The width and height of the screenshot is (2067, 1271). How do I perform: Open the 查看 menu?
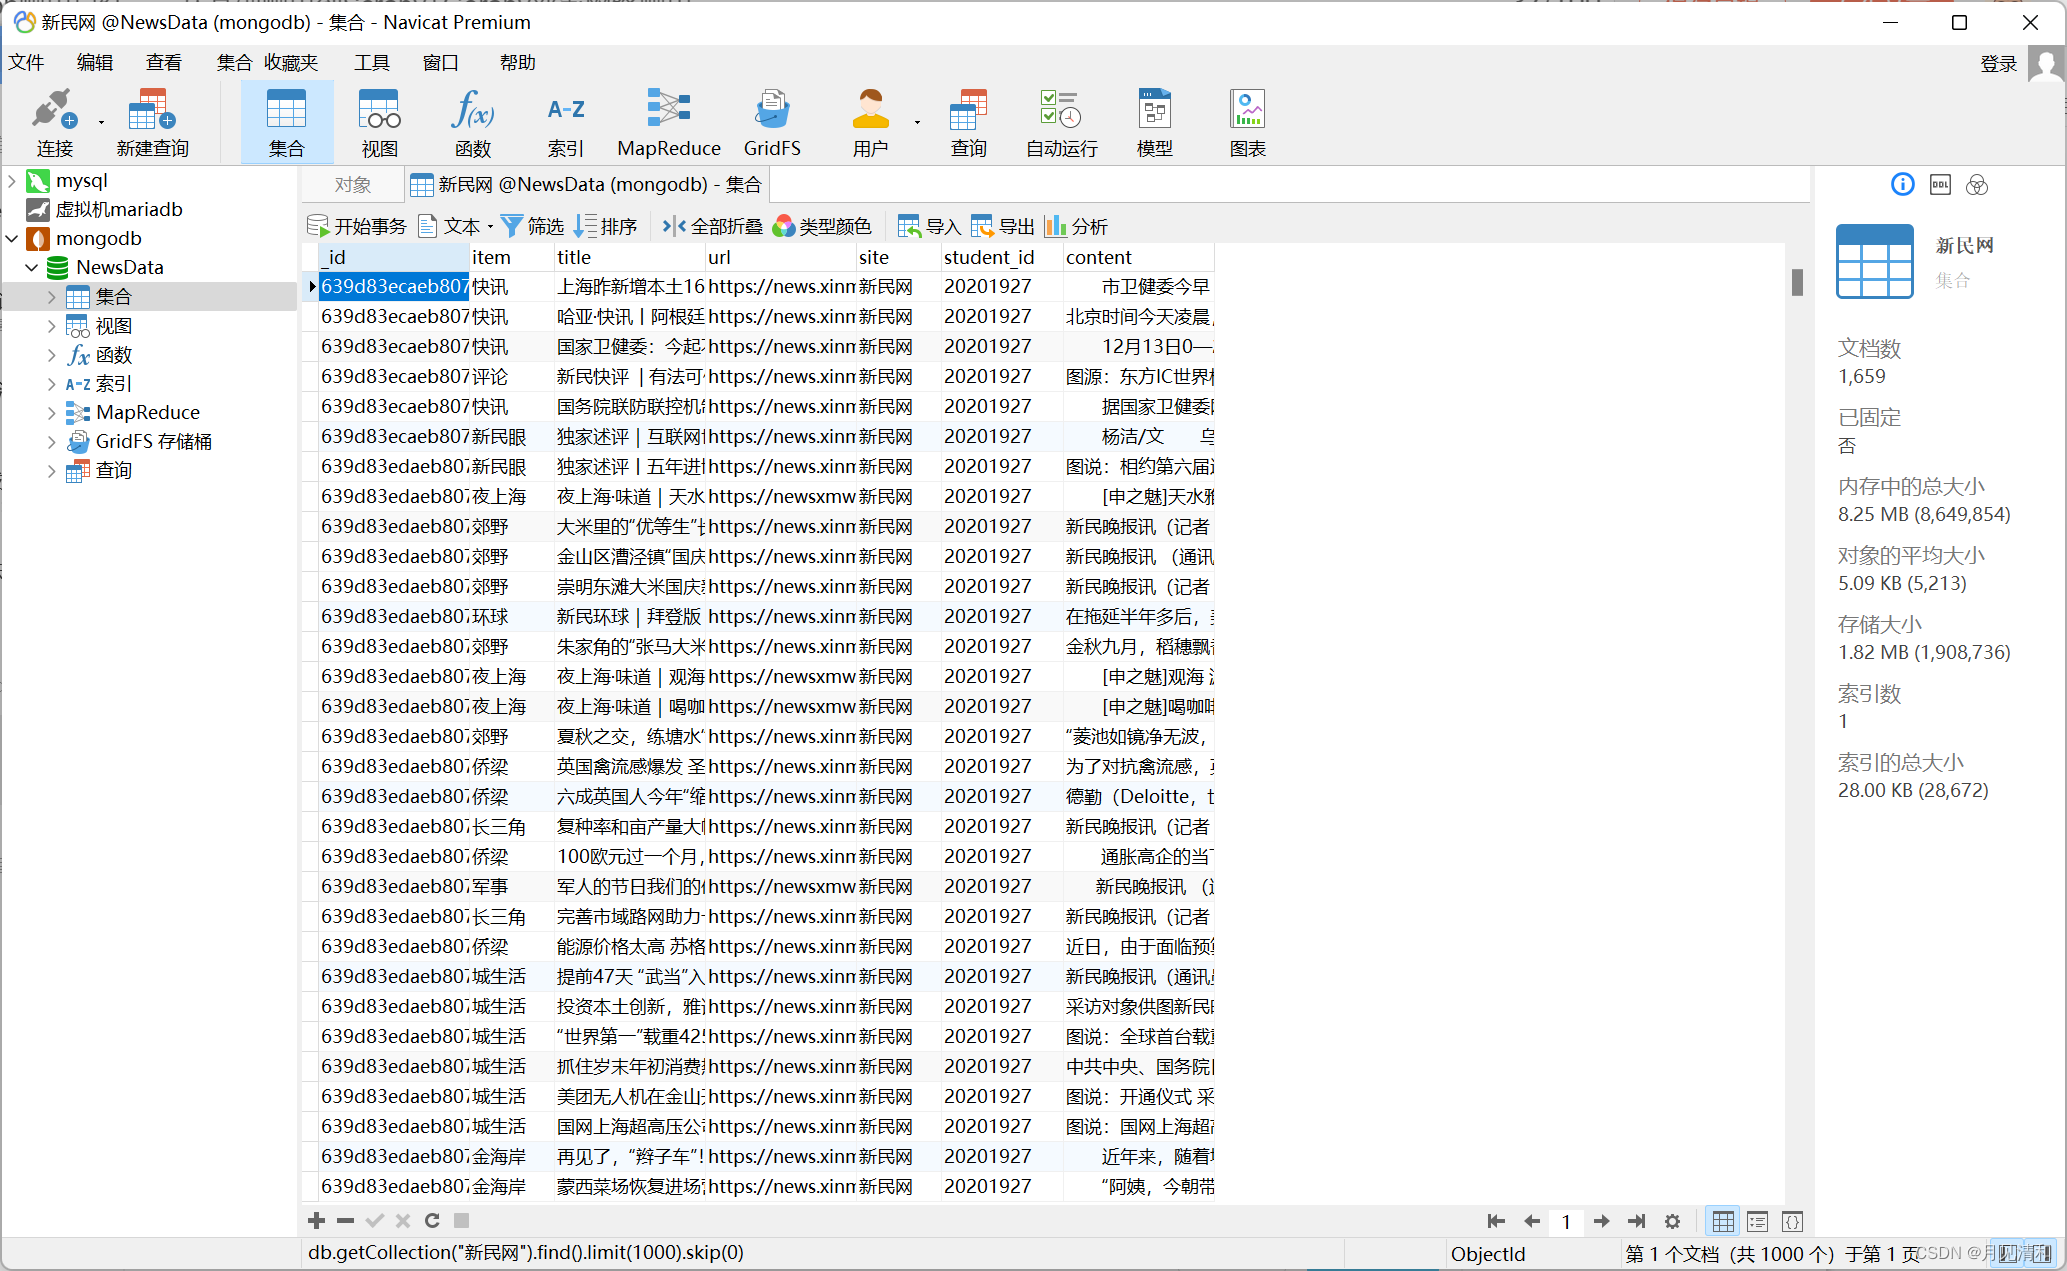point(164,63)
